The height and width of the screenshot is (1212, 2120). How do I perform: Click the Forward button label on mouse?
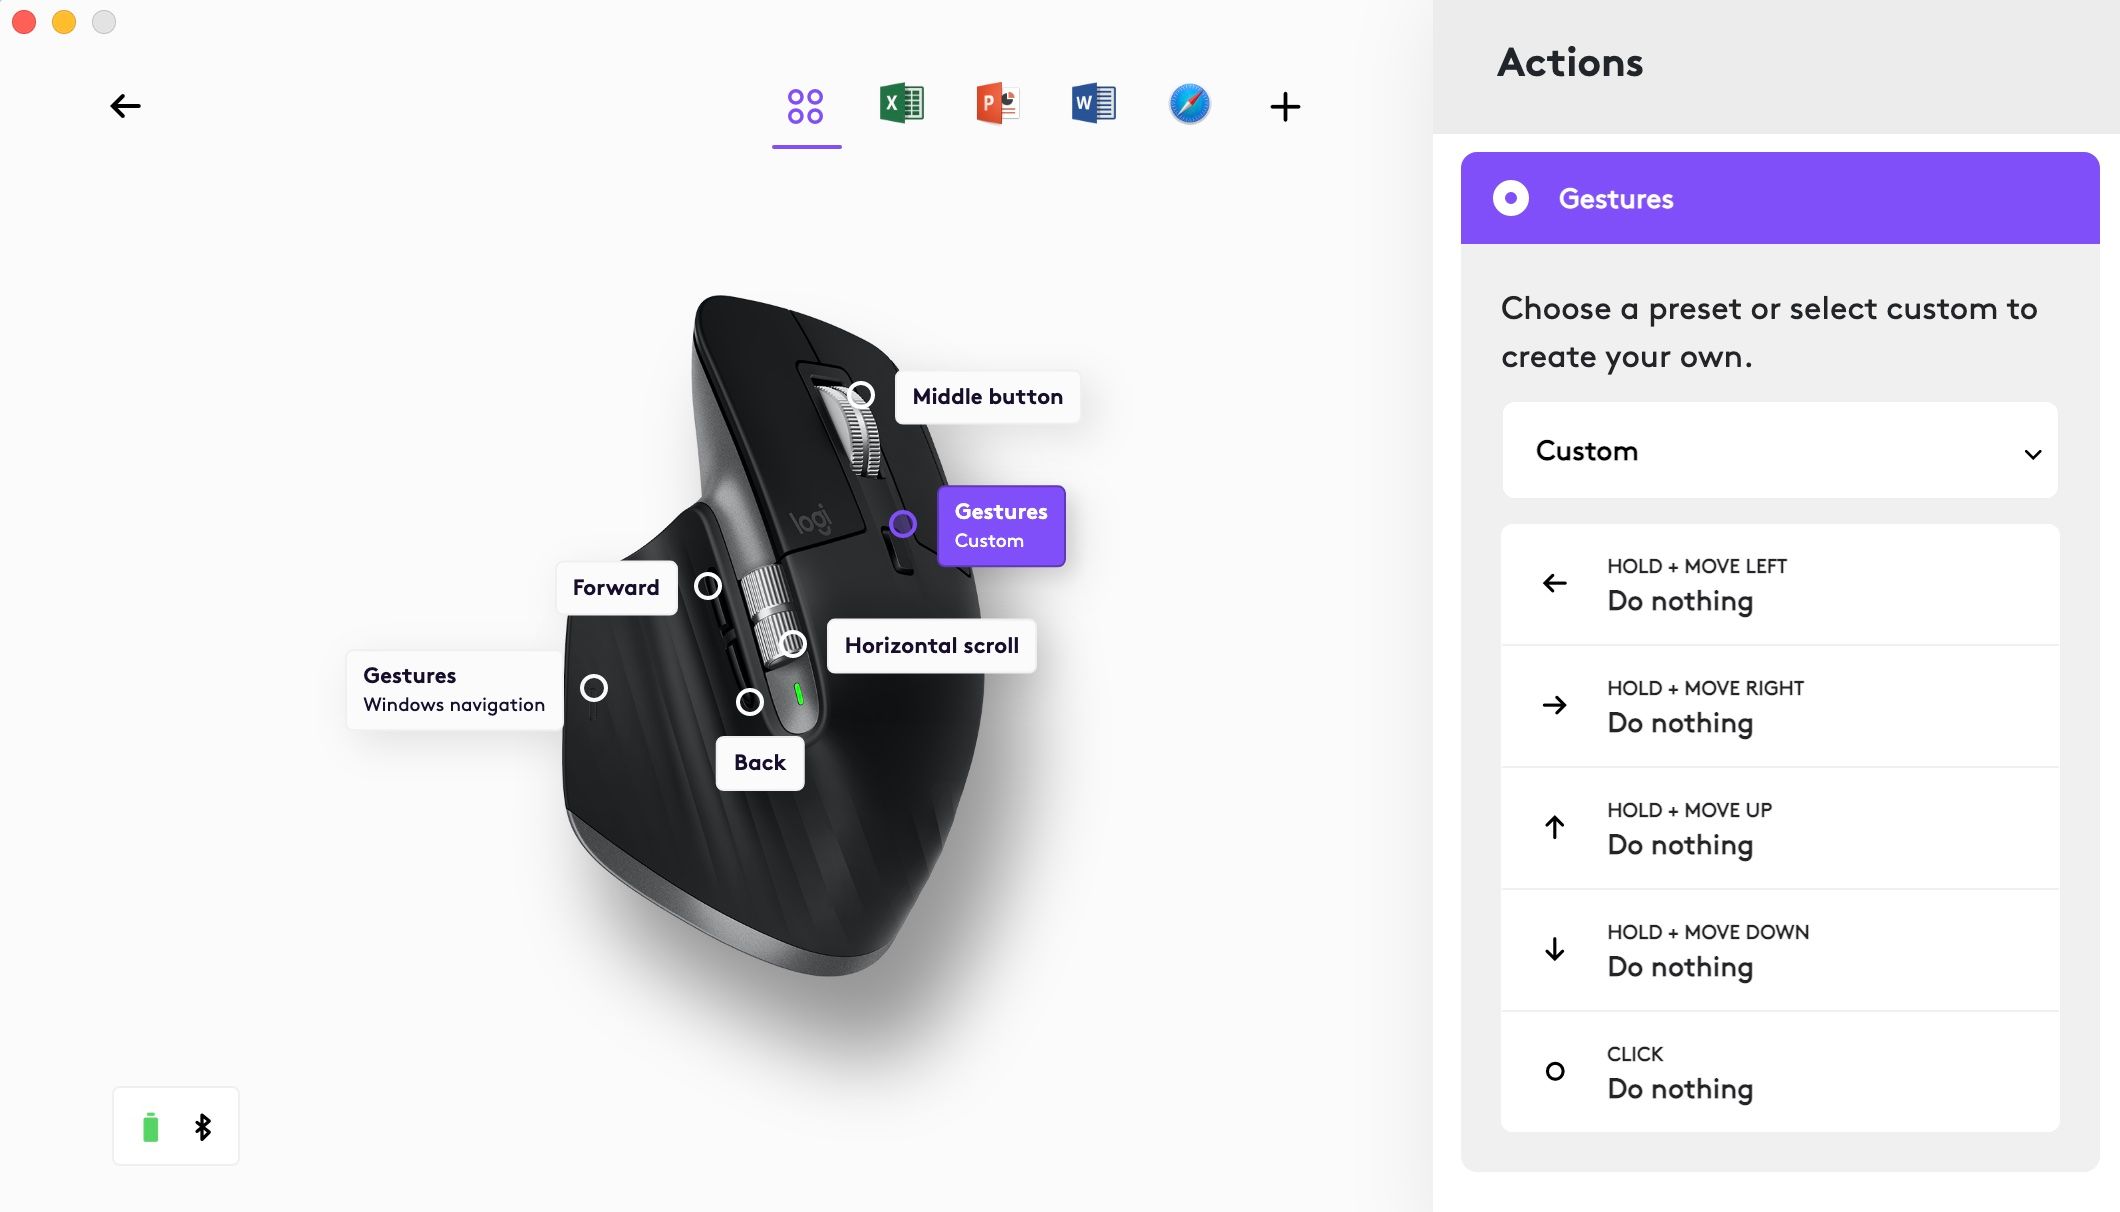614,586
